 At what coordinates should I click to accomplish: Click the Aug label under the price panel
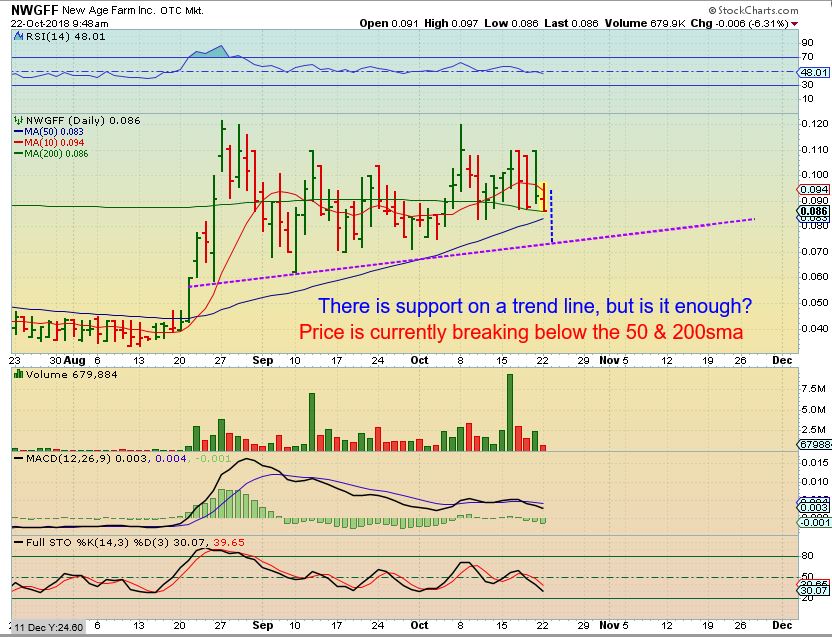coord(74,360)
